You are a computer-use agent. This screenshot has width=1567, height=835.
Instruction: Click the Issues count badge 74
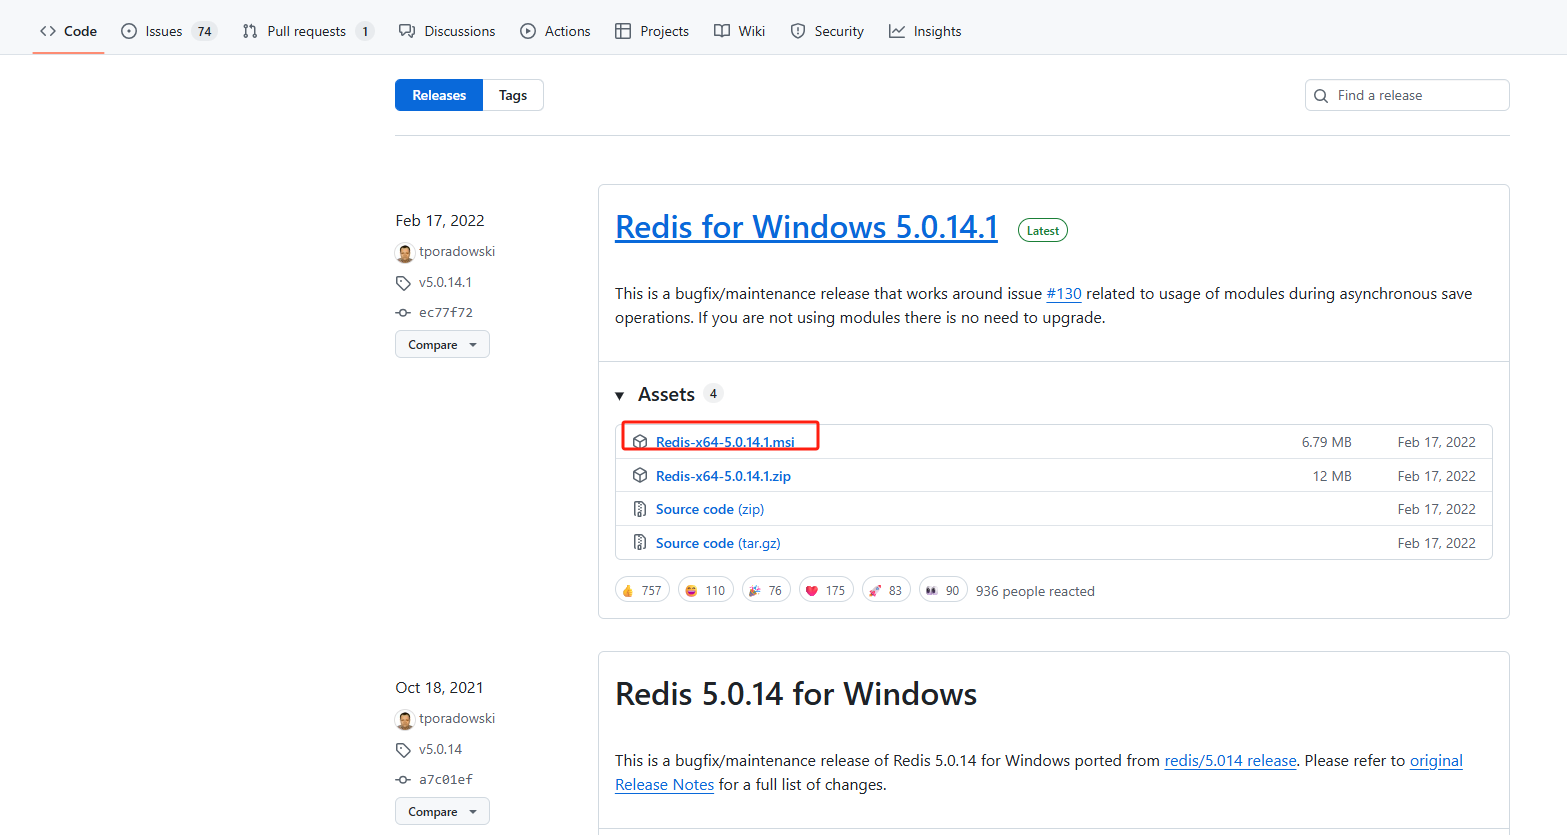pos(204,31)
